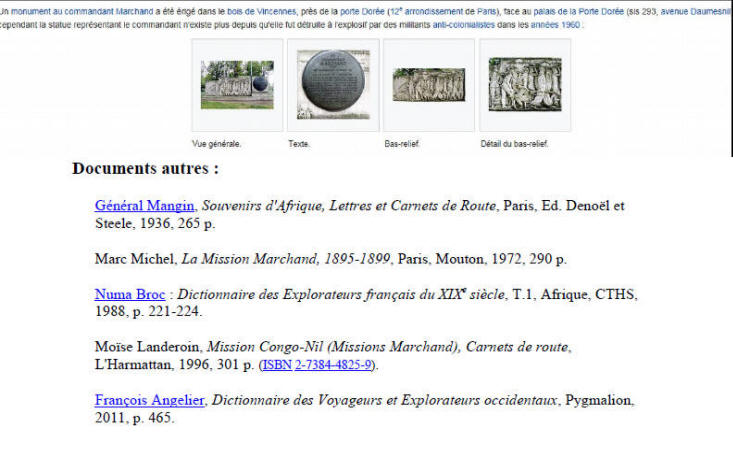Open the ISBN number 2-7384-4825-9 link
Screen dimensions: 733x451
pos(334,364)
